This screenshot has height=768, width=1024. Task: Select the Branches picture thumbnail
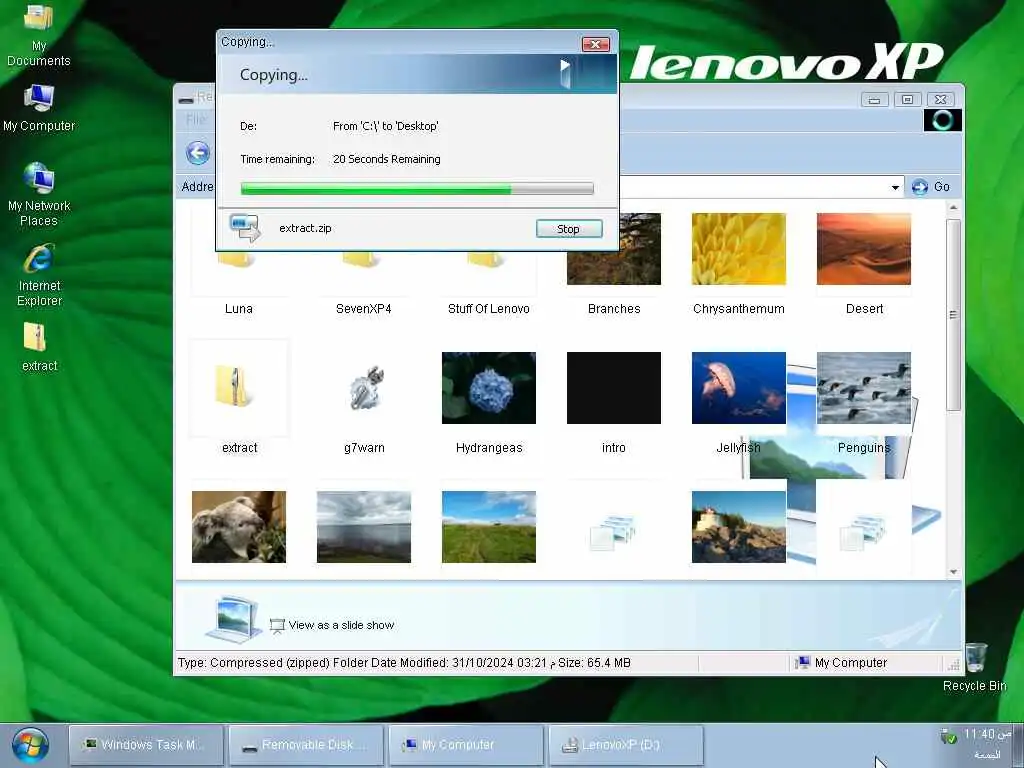click(613, 249)
